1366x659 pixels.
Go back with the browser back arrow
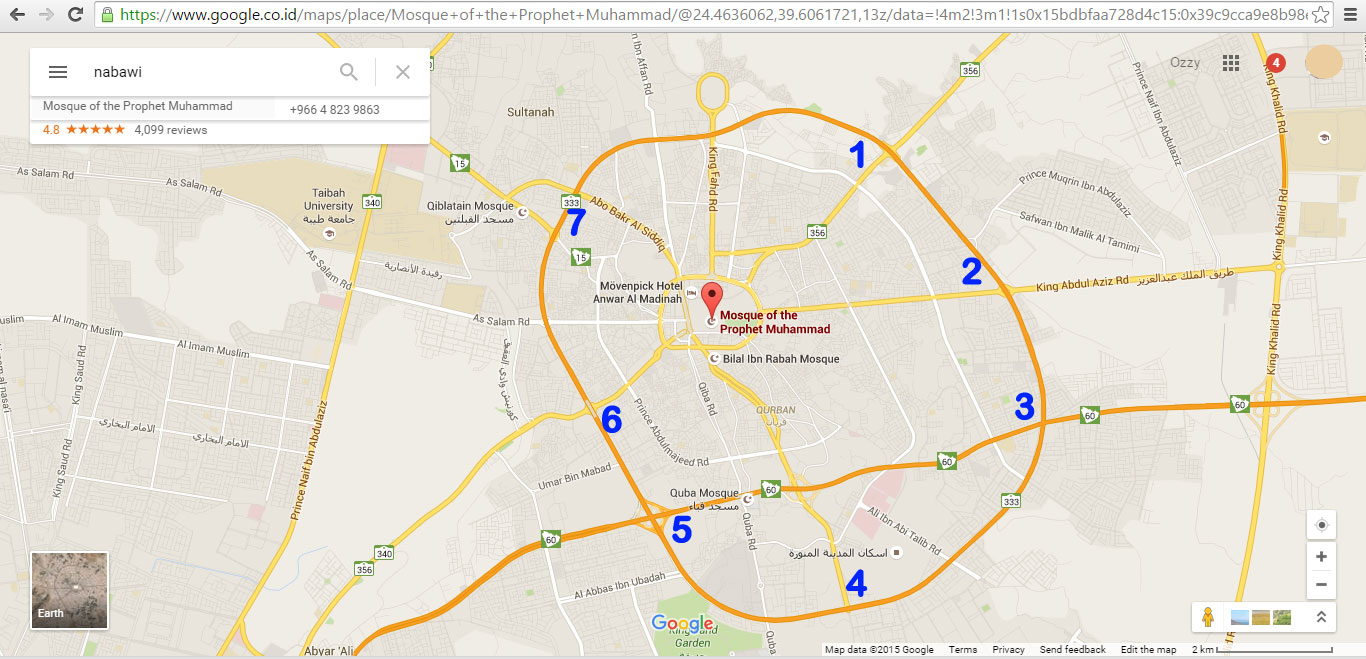17,15
